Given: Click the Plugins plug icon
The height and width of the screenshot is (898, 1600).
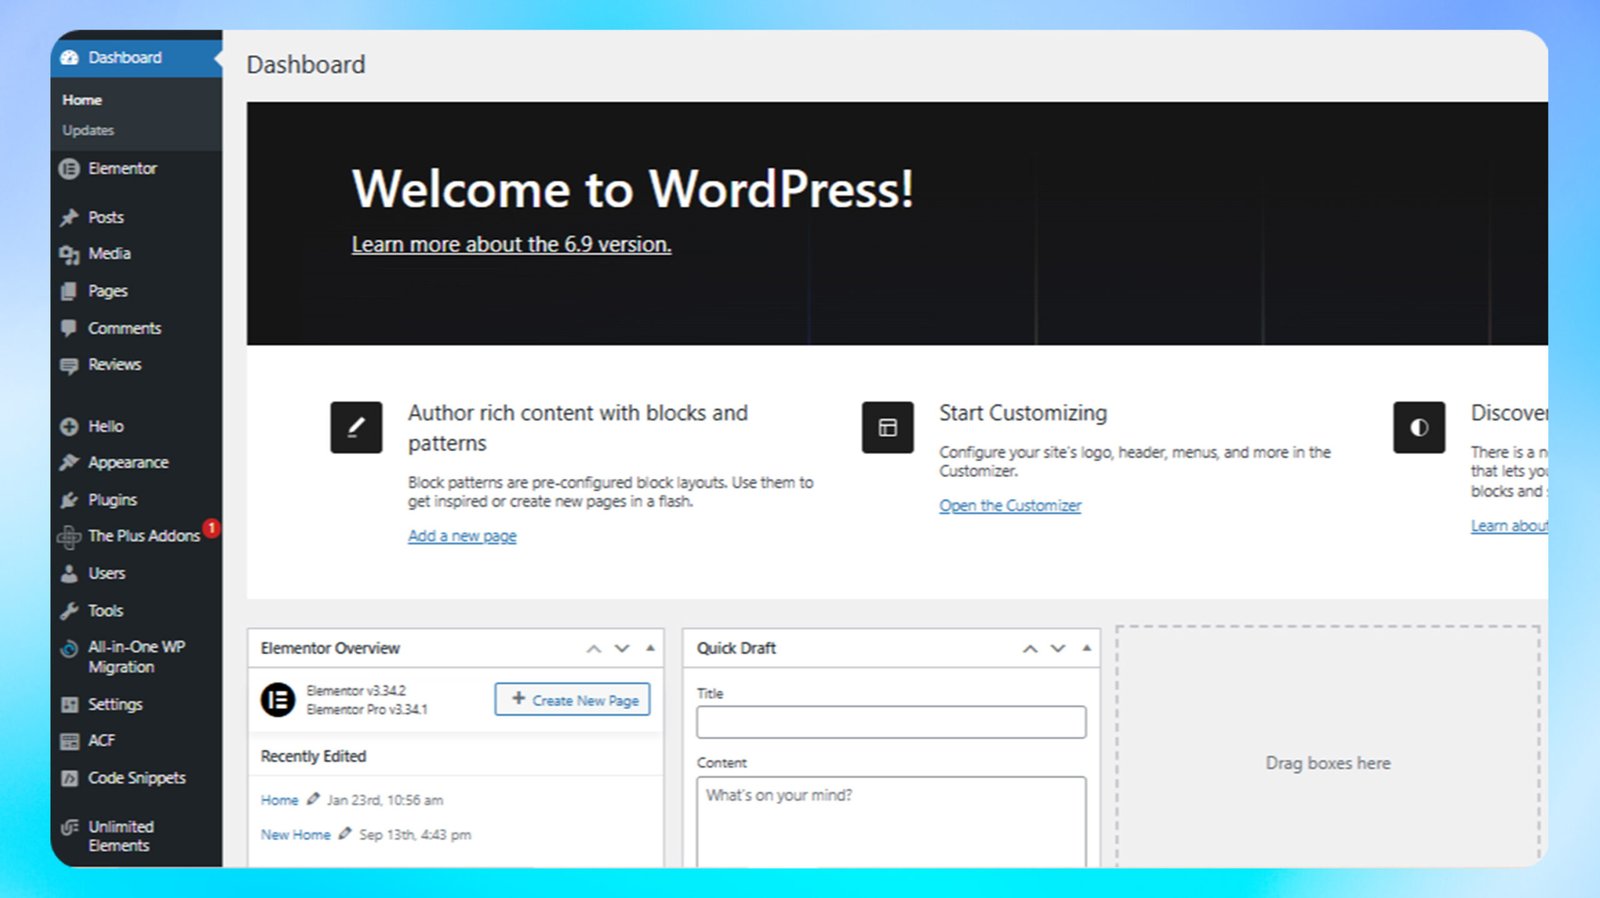Looking at the screenshot, I should pos(69,500).
